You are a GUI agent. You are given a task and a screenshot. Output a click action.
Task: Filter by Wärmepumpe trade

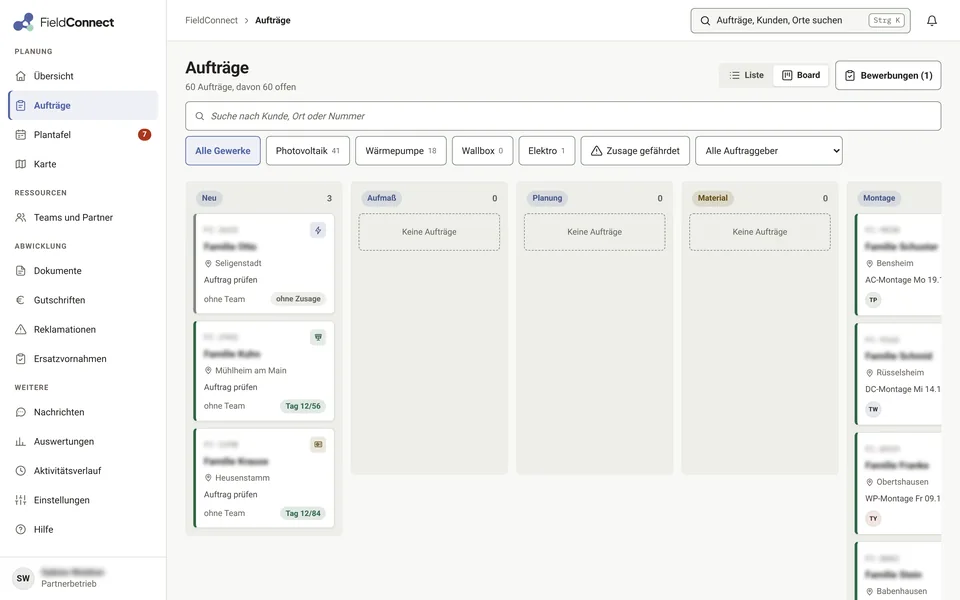pos(401,151)
